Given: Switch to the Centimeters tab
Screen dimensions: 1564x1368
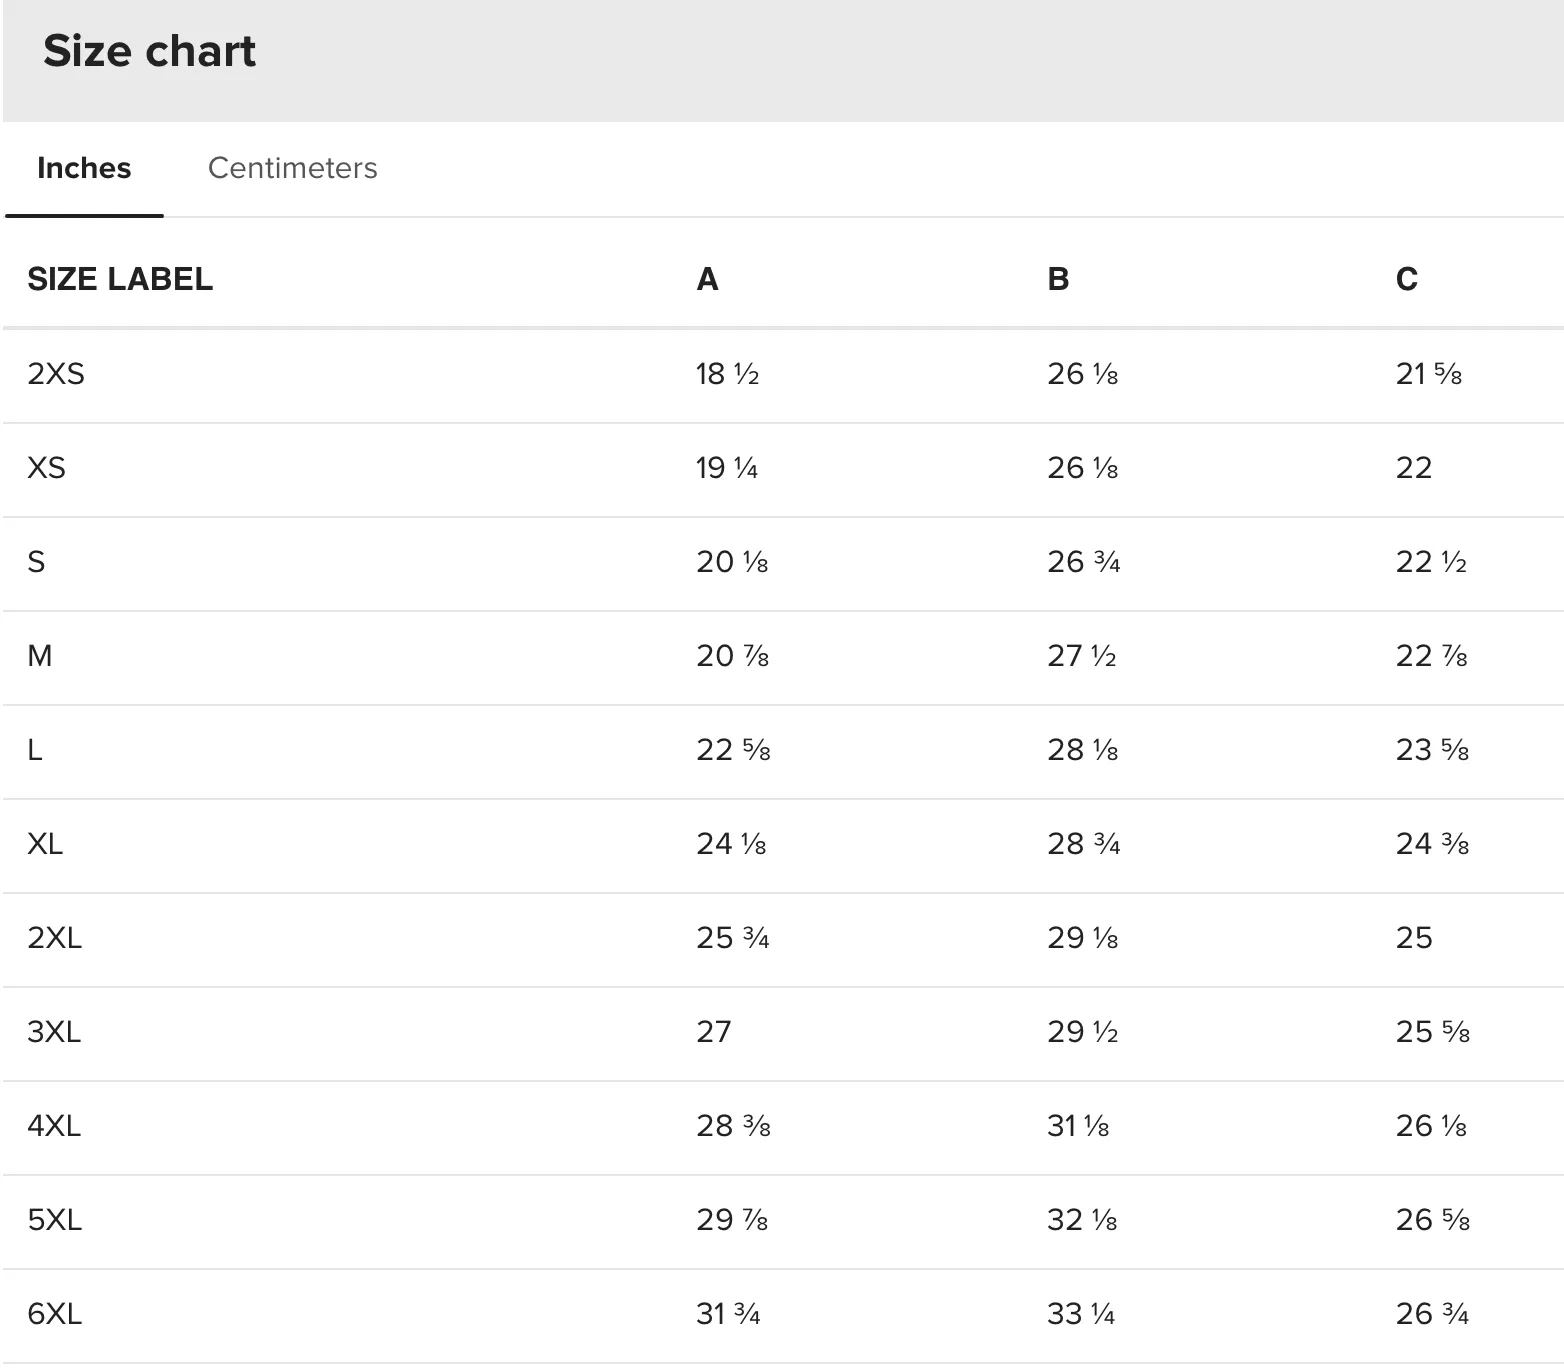Looking at the screenshot, I should click(292, 168).
